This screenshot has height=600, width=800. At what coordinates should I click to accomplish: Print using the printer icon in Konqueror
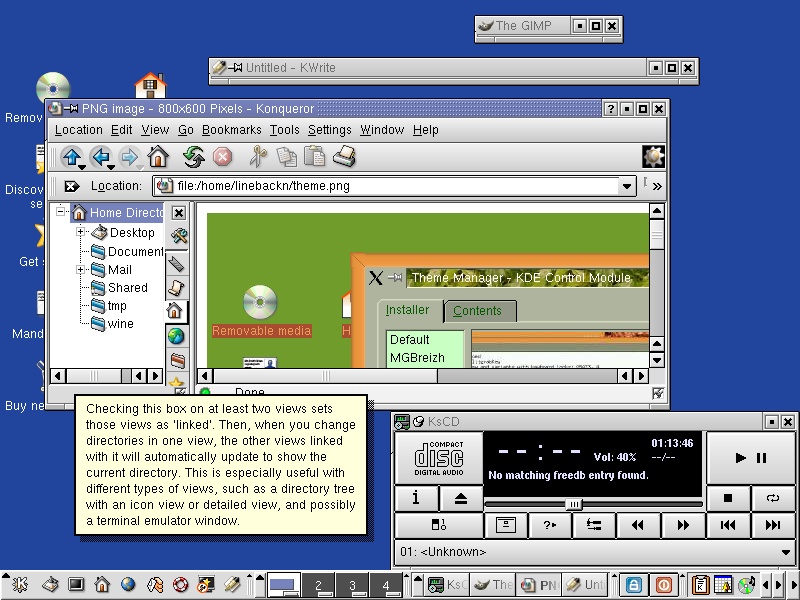[x=344, y=157]
